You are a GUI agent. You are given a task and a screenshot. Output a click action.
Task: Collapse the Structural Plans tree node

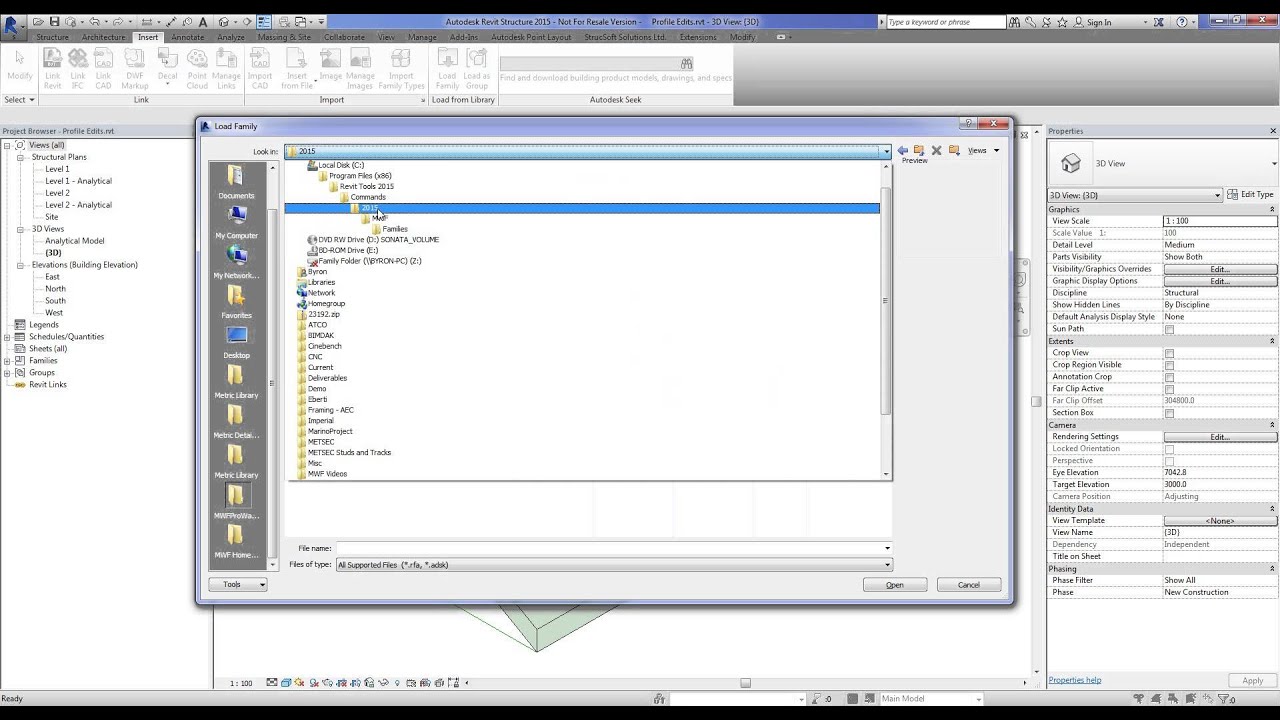click(x=20, y=157)
